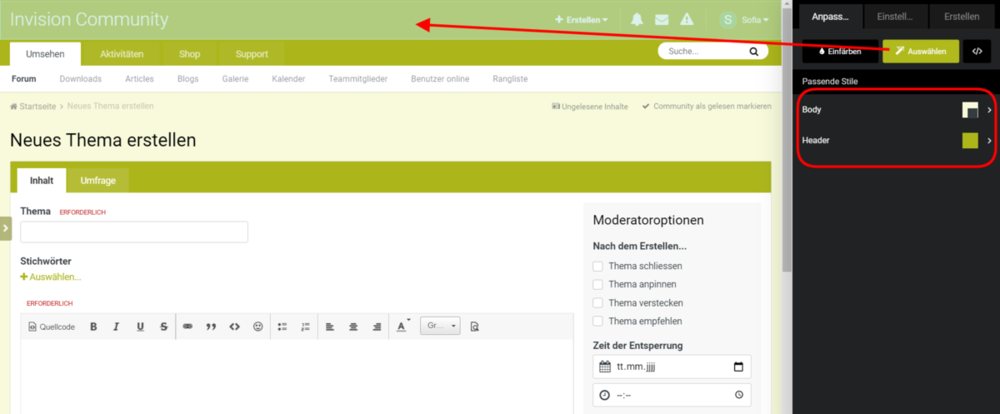
Task: Open the Sofia user menu
Action: pos(755,20)
